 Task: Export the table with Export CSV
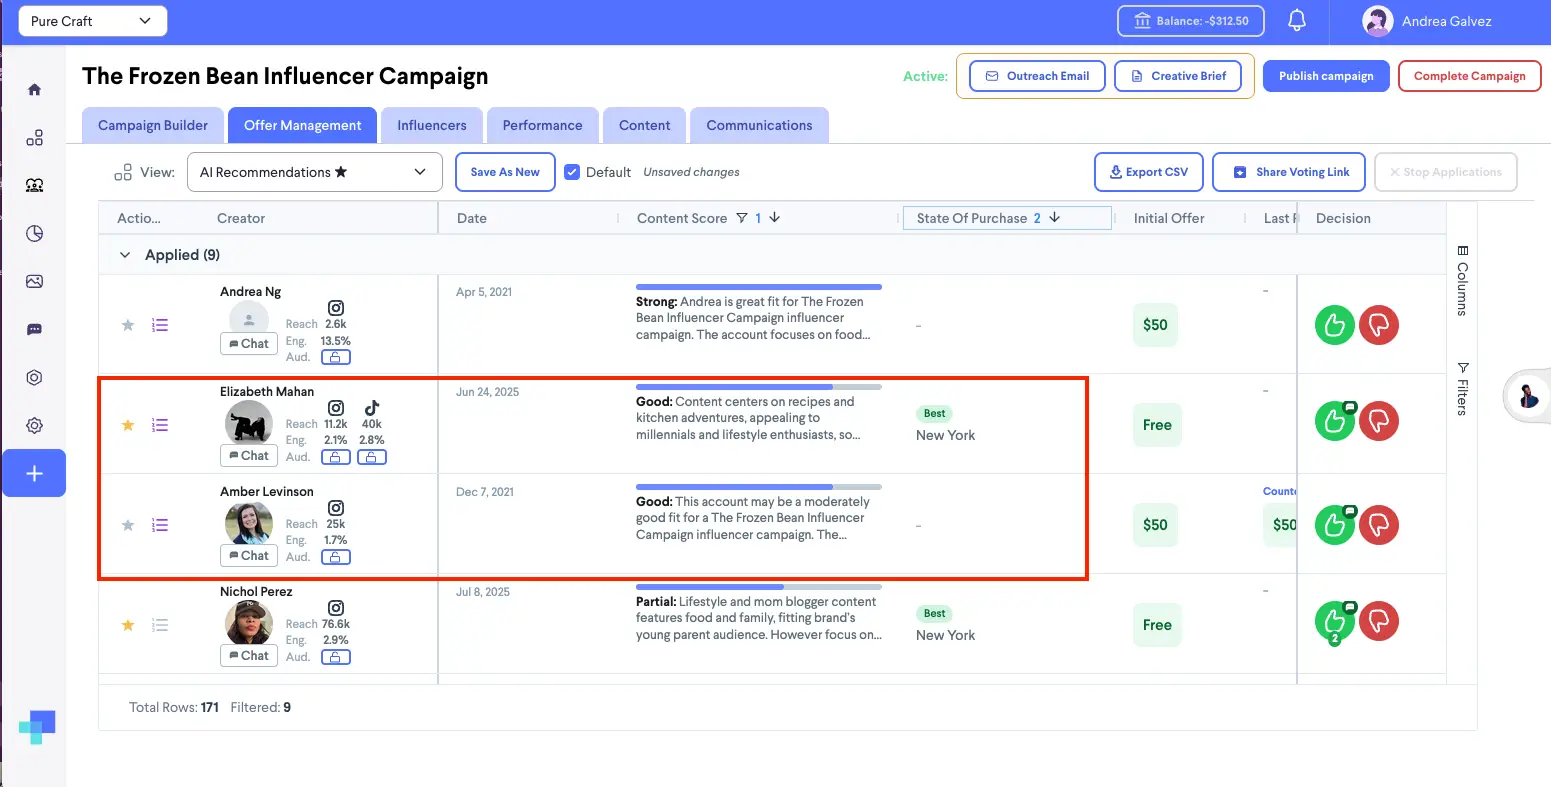[x=1149, y=172]
